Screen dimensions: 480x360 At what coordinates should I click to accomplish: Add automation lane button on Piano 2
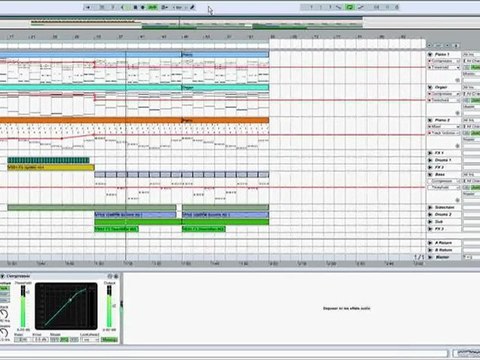pyautogui.click(x=457, y=146)
